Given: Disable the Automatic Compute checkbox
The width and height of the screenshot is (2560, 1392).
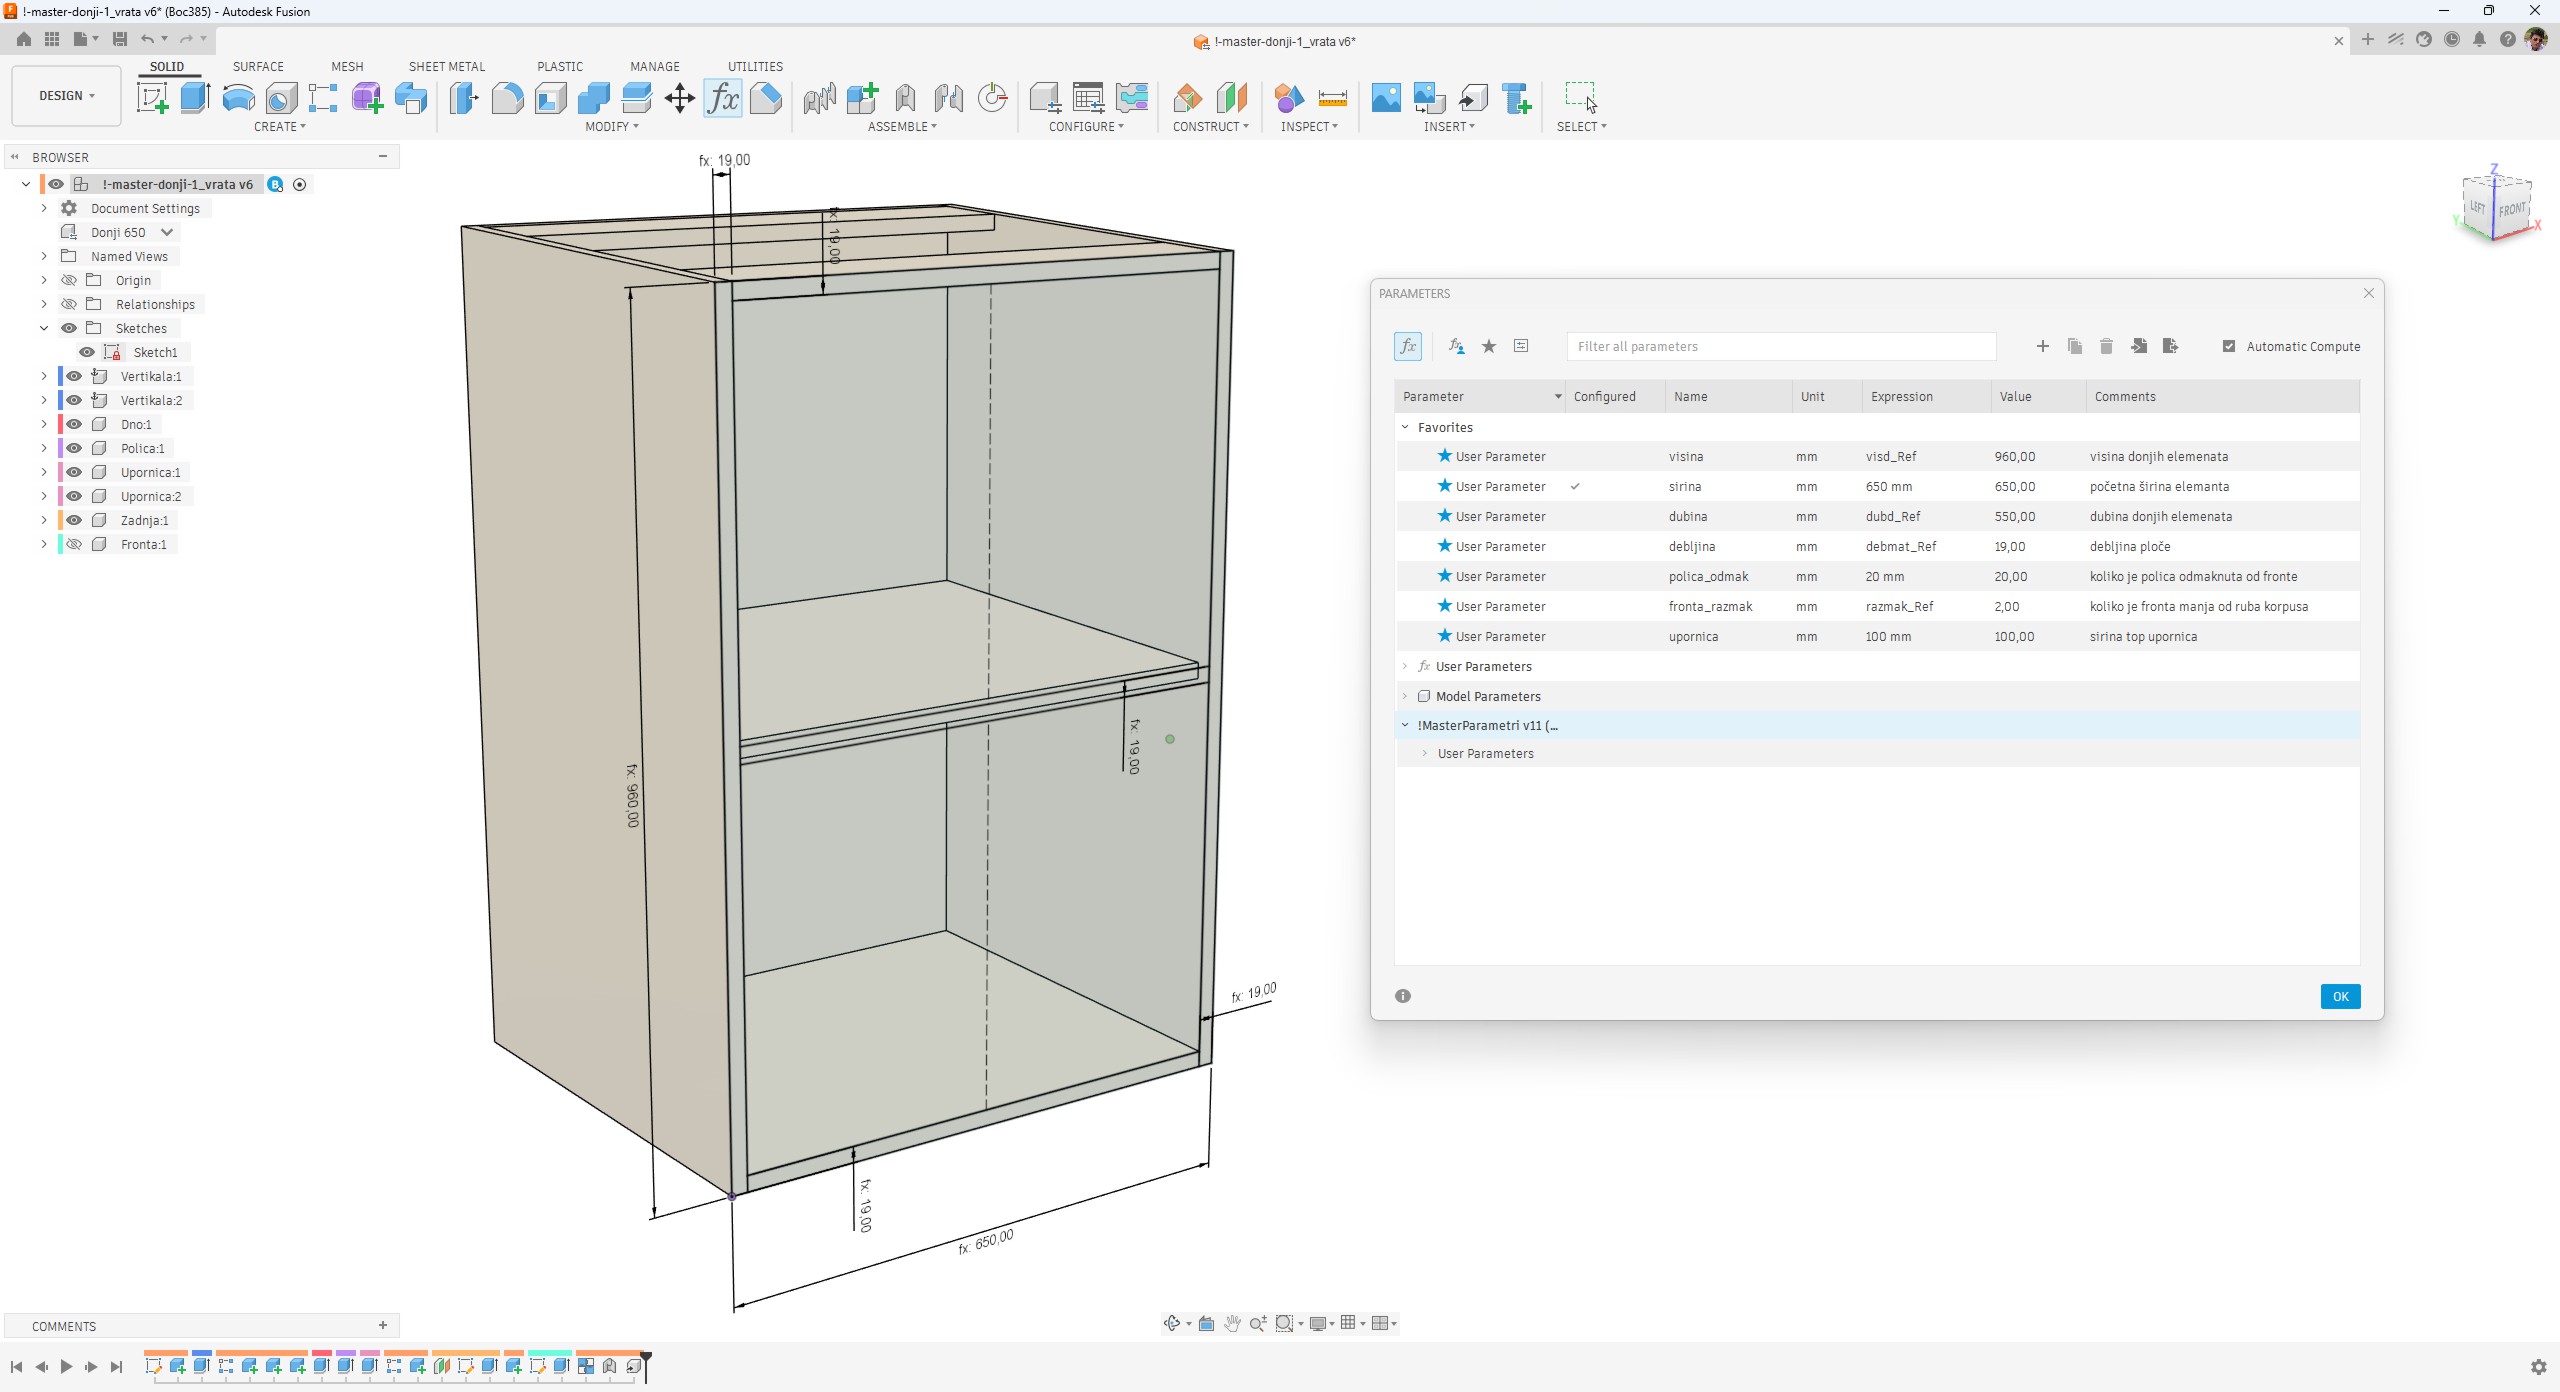Looking at the screenshot, I should [2229, 346].
